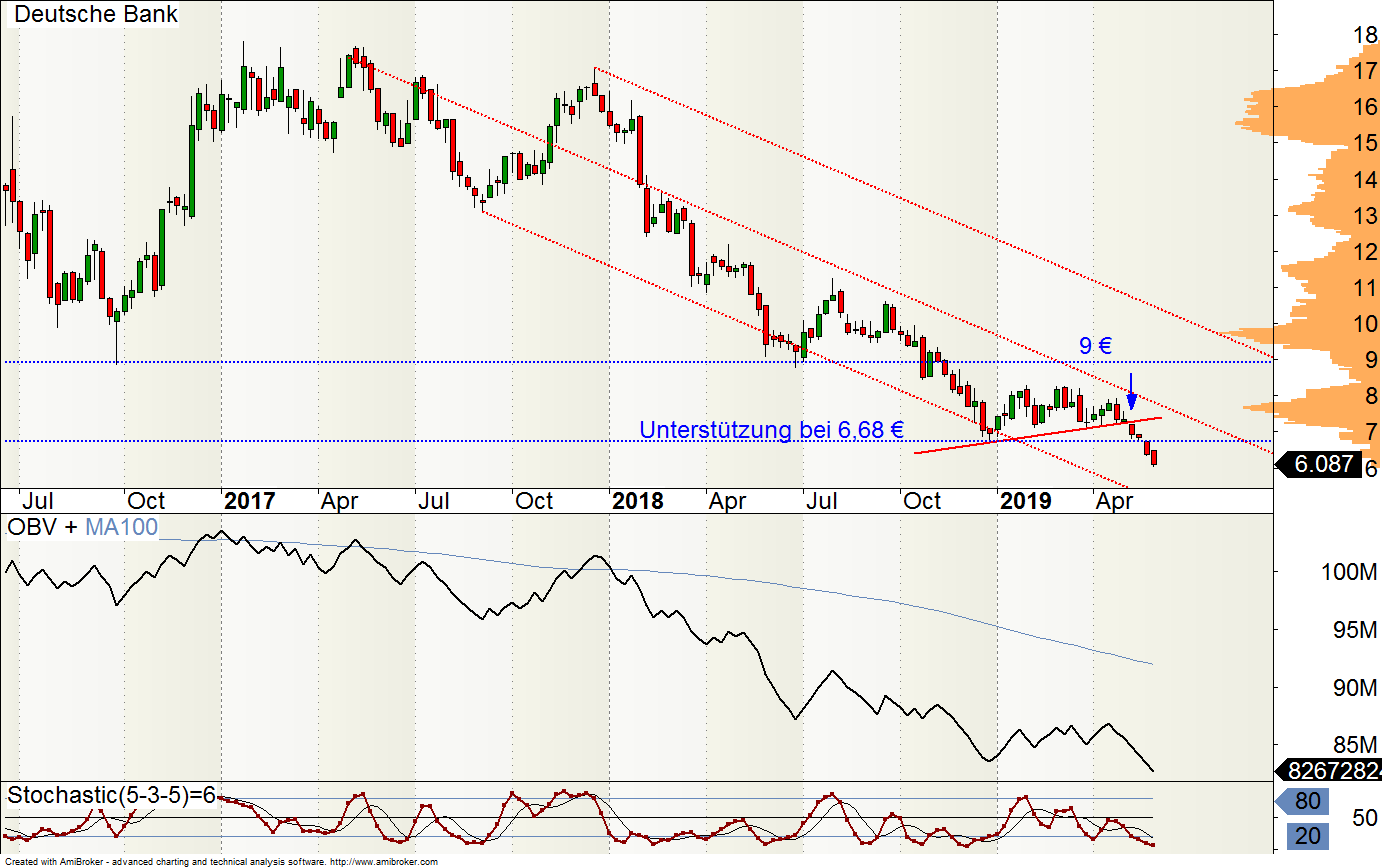This screenshot has width=1382, height=868.
Task: Click the 100M label on OBV axis
Action: pyautogui.click(x=1349, y=572)
